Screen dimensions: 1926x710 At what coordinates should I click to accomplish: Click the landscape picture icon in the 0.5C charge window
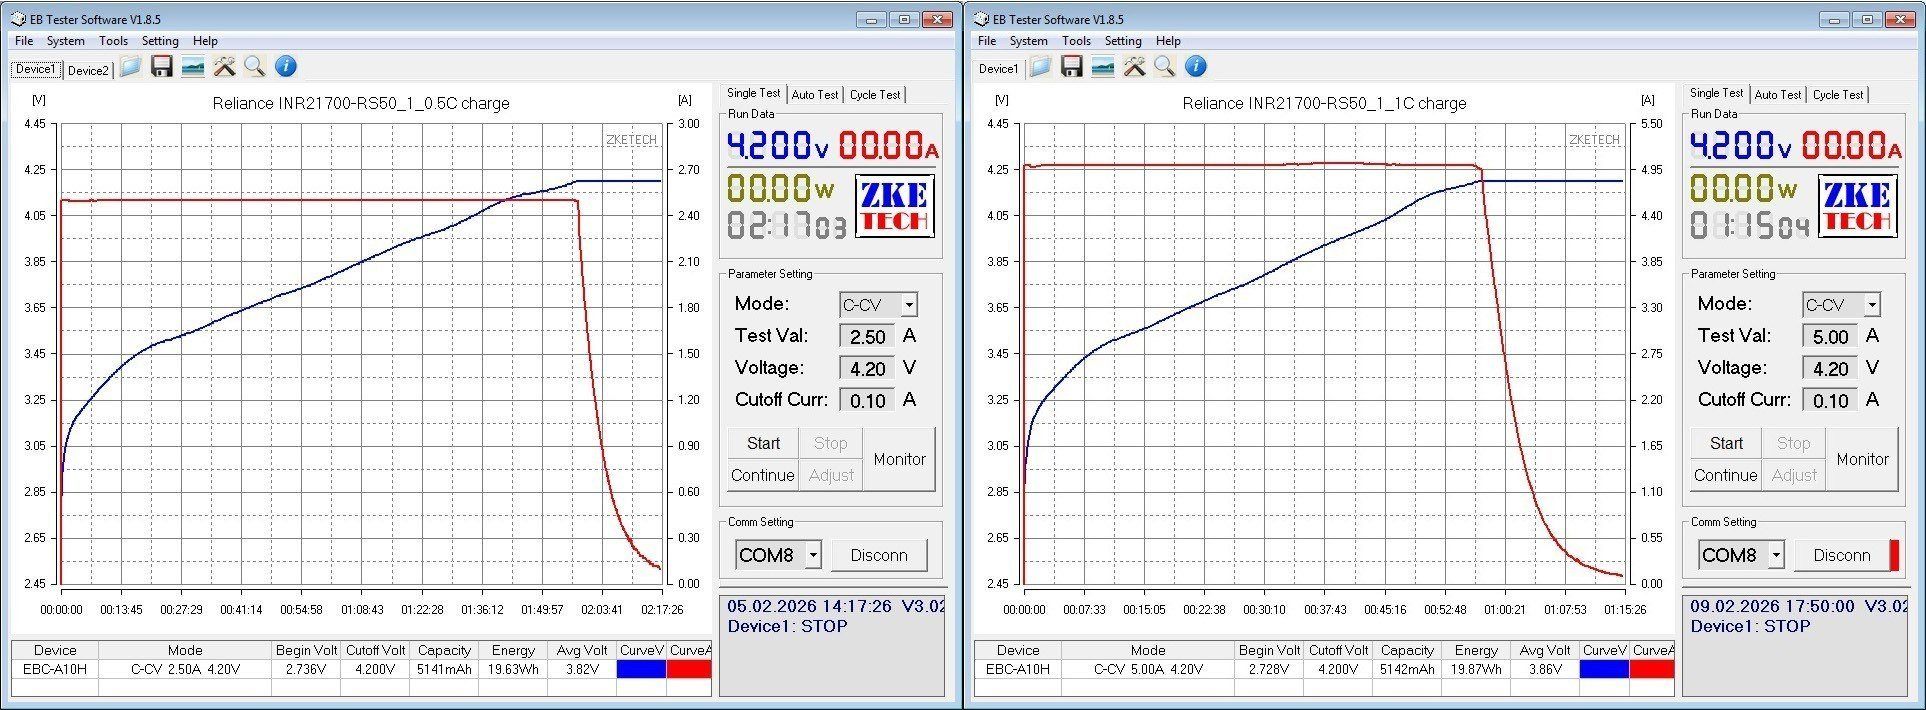193,67
